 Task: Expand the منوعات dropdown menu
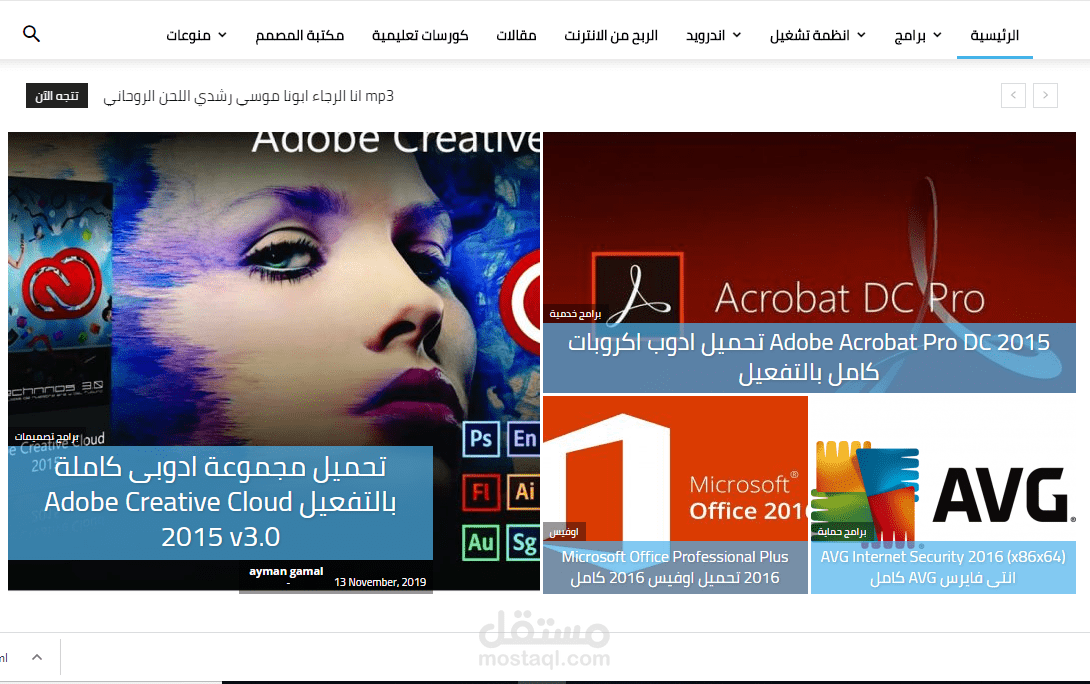pyautogui.click(x=196, y=35)
